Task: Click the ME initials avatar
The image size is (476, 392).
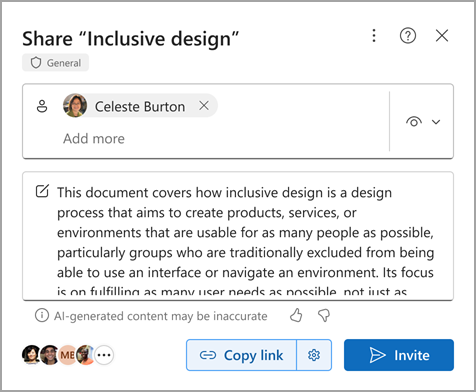Action: point(67,355)
